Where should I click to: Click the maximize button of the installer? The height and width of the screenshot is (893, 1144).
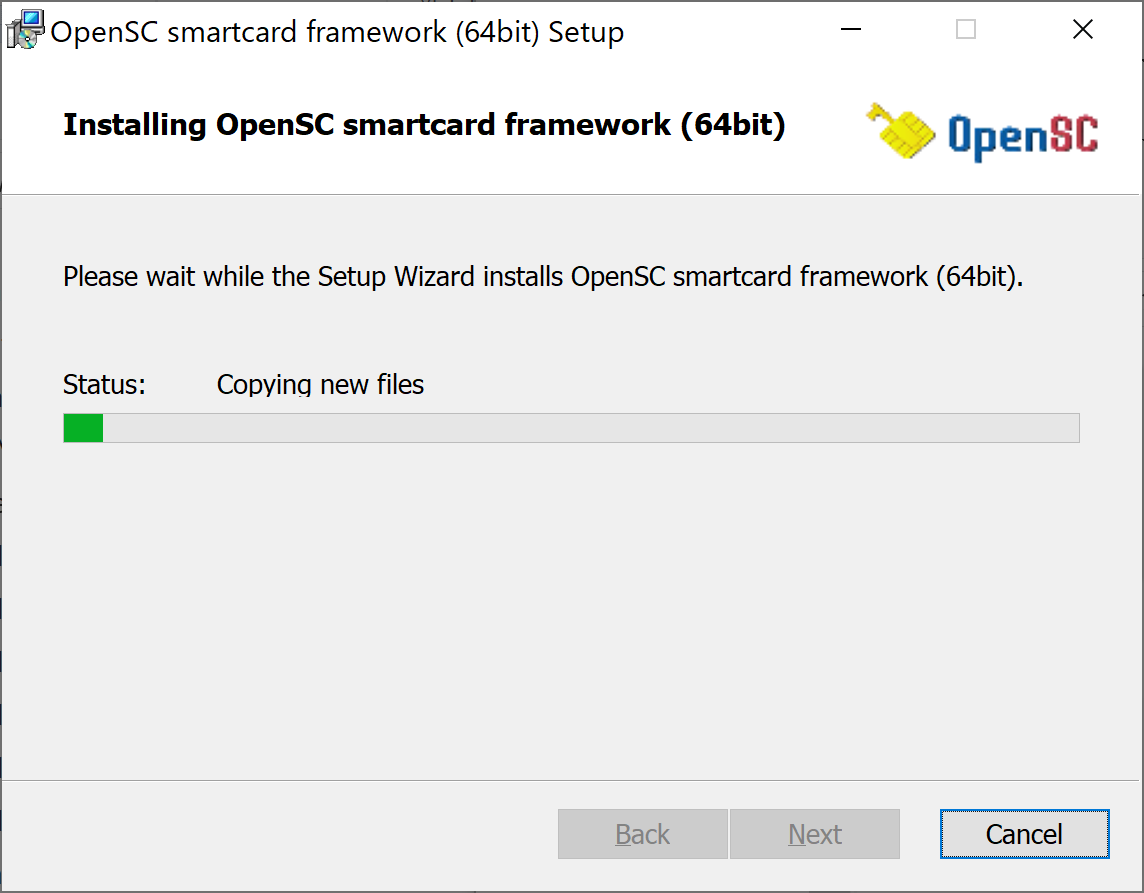click(965, 30)
